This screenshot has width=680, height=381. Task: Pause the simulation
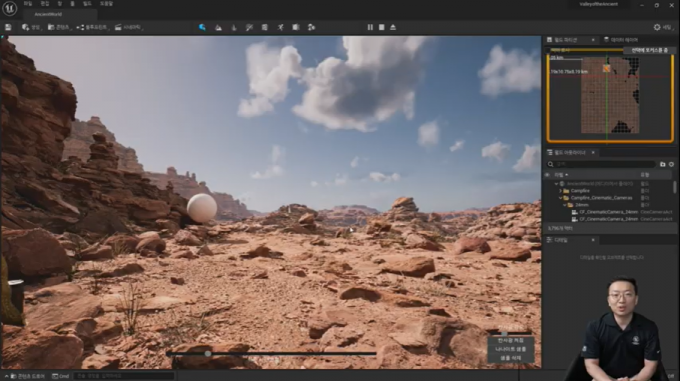pos(370,27)
